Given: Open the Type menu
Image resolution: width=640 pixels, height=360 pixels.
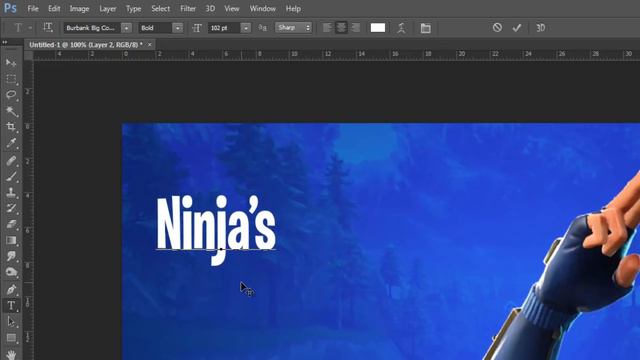Looking at the screenshot, I should 133,8.
